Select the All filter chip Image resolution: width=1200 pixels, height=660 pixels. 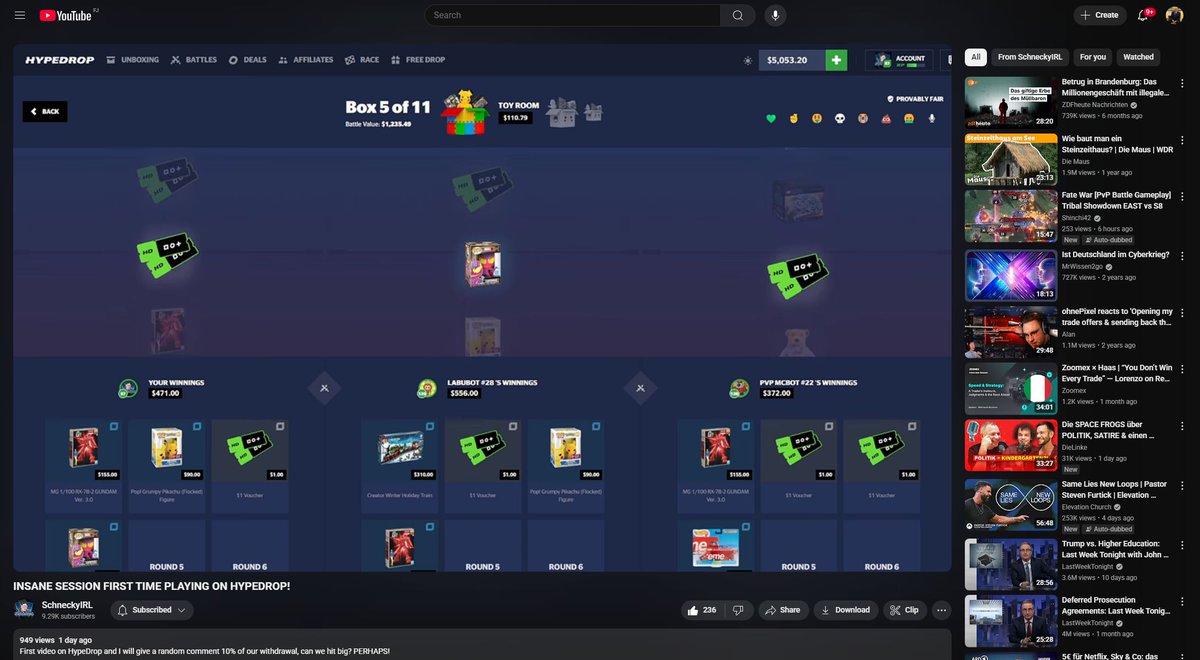click(x=975, y=57)
